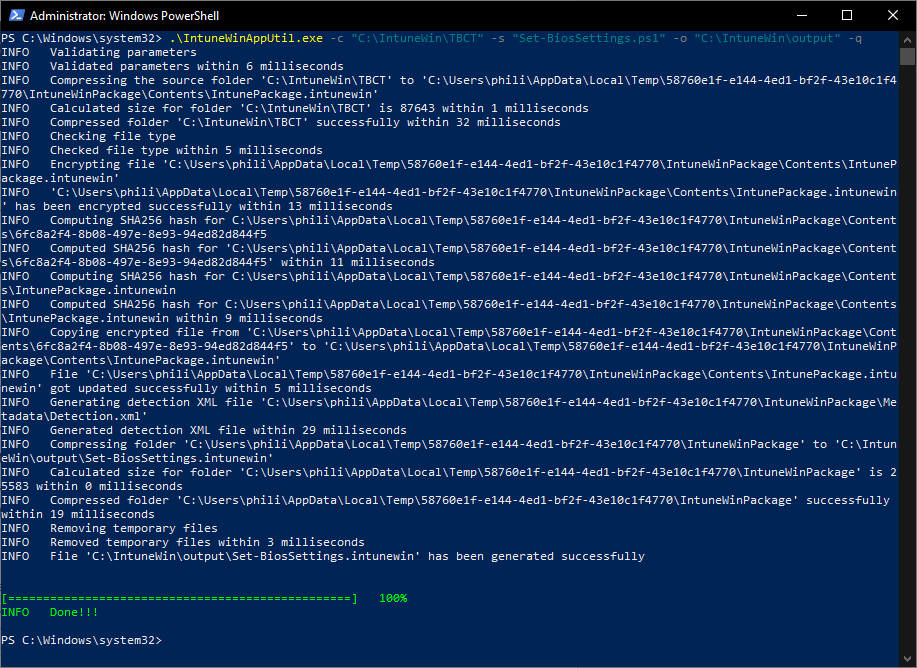Image resolution: width=917 pixels, height=668 pixels.
Task: Click the final PS C:\Windows\system32> prompt
Action: [81, 641]
